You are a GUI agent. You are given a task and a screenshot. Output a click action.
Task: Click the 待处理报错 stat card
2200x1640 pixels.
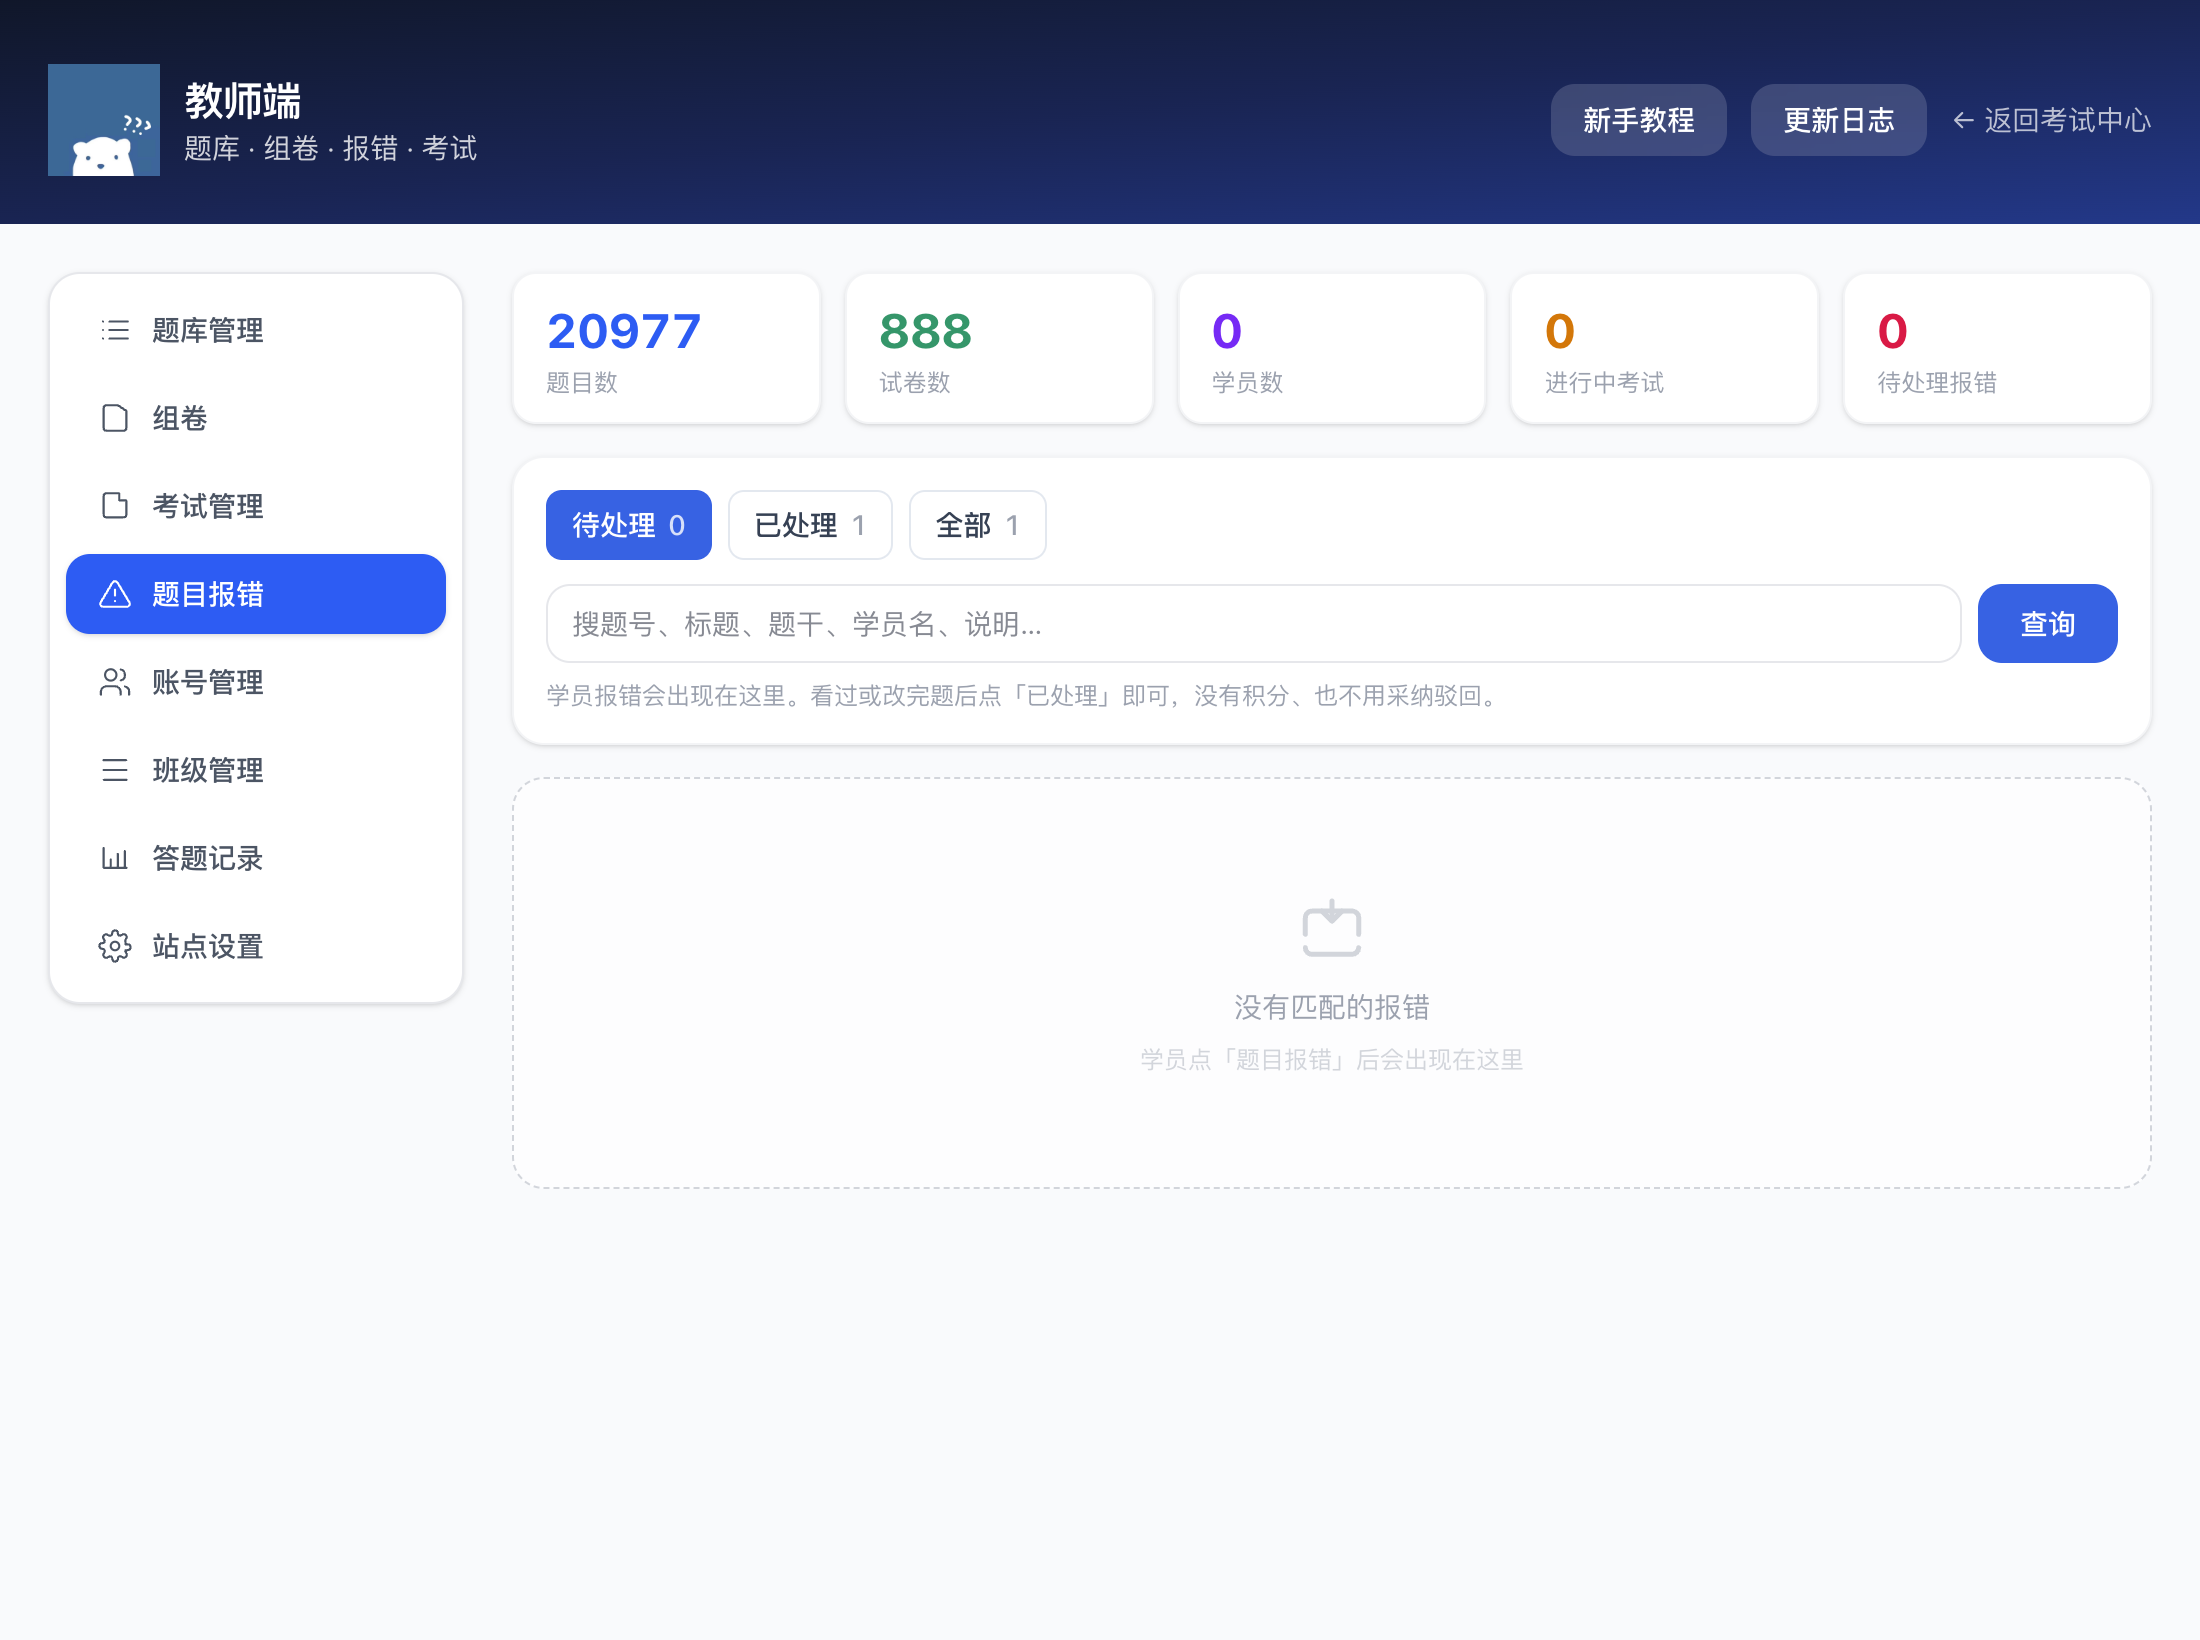[x=1998, y=349]
